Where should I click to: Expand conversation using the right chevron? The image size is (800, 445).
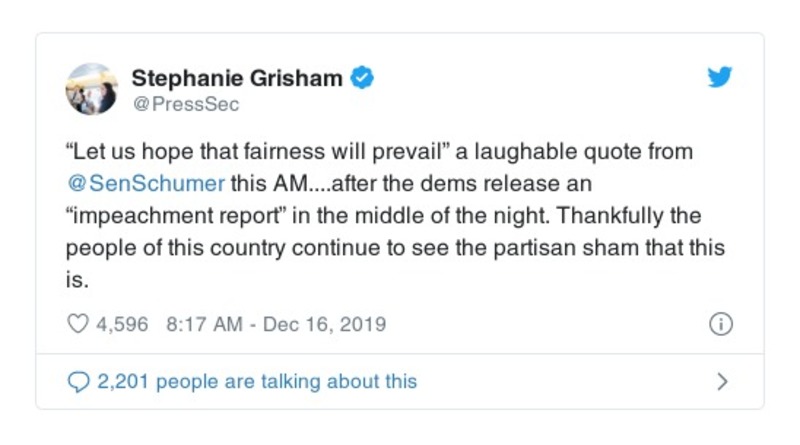click(722, 381)
